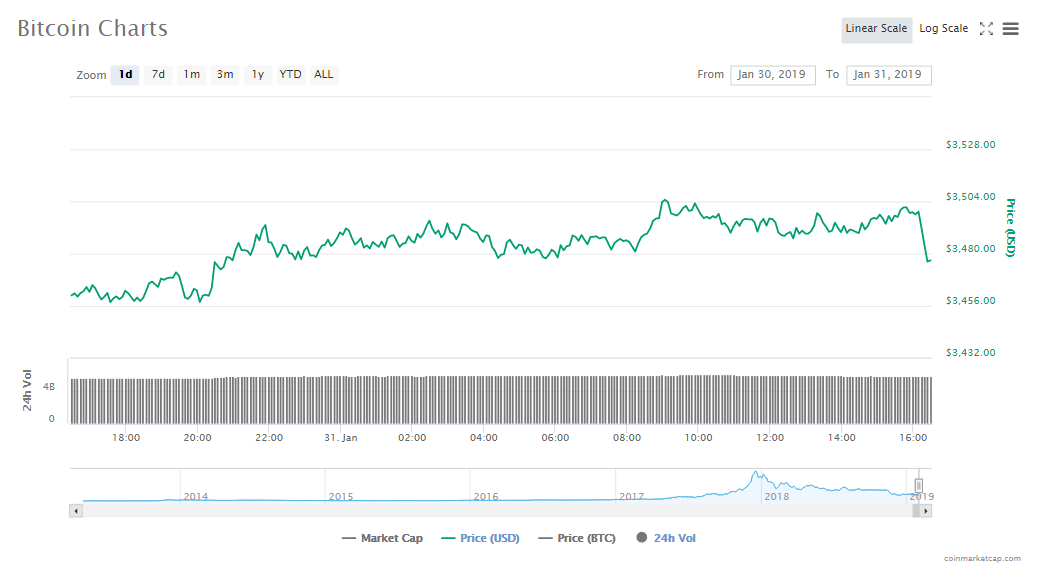Show ALL time range
The height and width of the screenshot is (577, 1039).
pos(324,75)
